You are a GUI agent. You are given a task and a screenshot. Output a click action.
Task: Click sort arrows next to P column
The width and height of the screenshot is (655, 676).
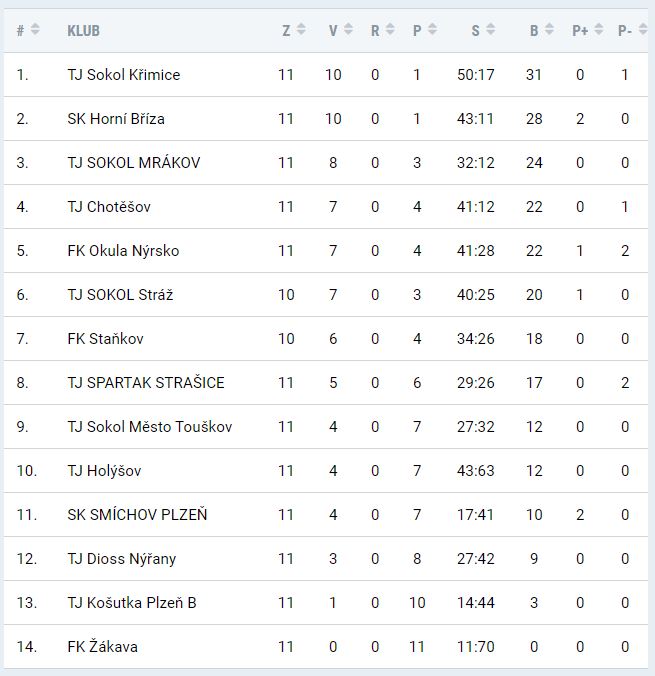(x=432, y=31)
